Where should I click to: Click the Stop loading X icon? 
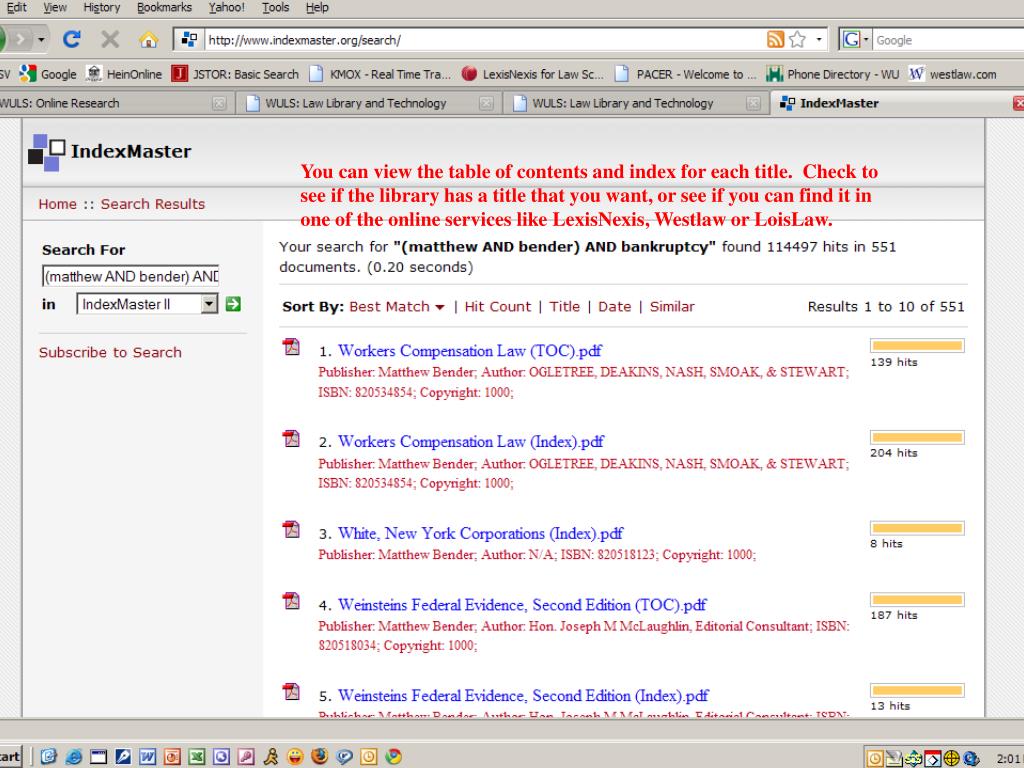(110, 39)
